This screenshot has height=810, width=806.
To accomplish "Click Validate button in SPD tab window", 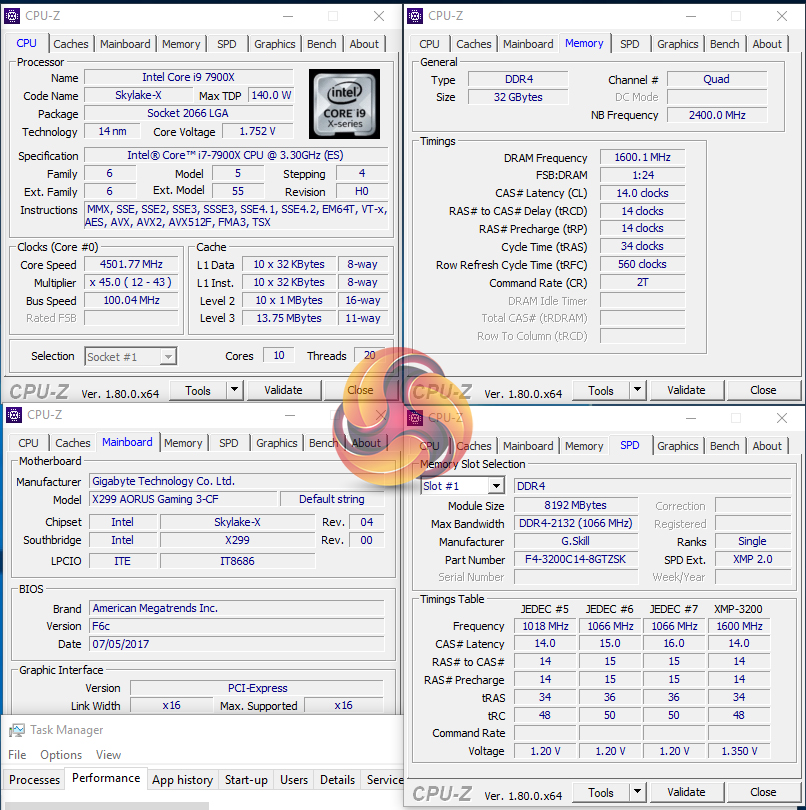I will click(x=687, y=792).
